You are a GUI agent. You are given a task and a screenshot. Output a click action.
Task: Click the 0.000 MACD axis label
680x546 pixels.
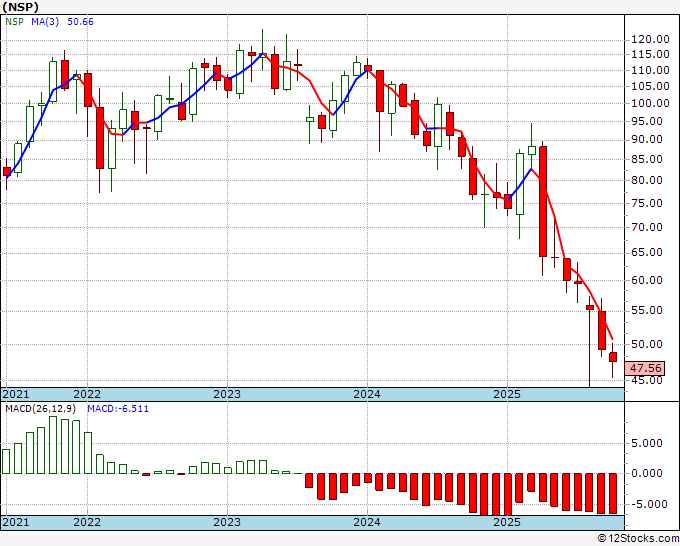point(647,473)
